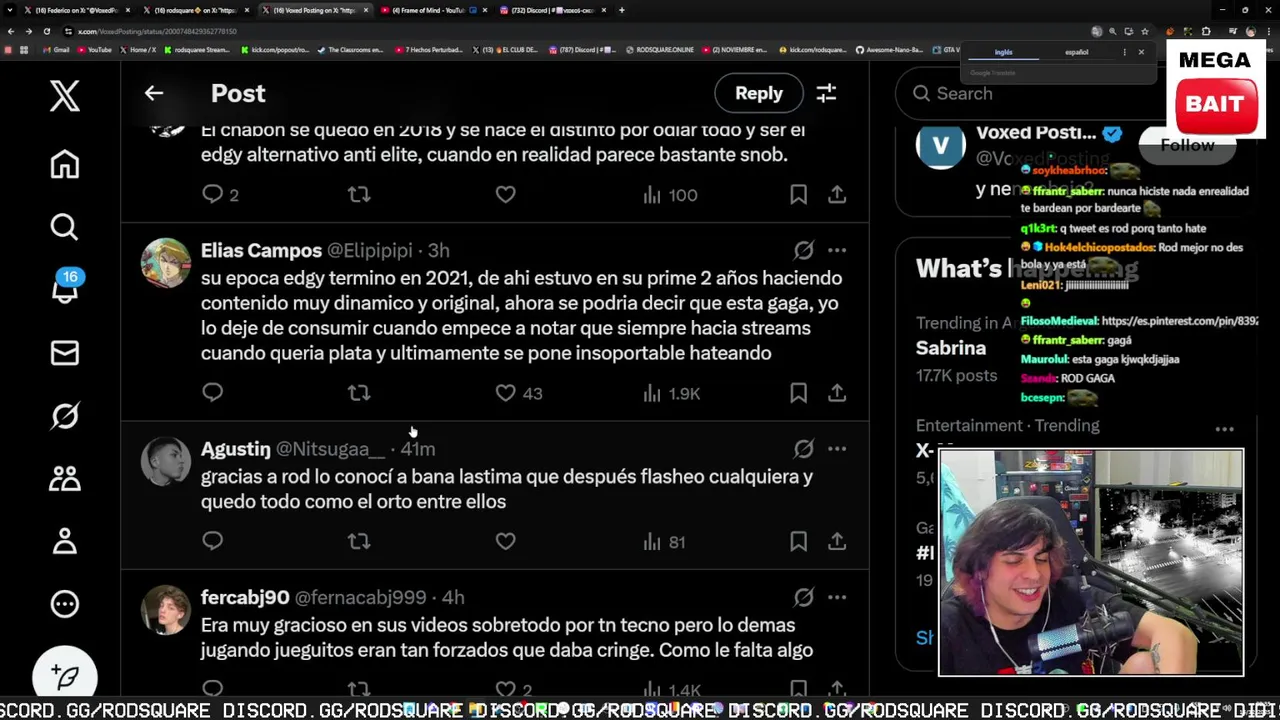Repost the top reply with 2 comments
1280x720 pixels.
tap(359, 195)
